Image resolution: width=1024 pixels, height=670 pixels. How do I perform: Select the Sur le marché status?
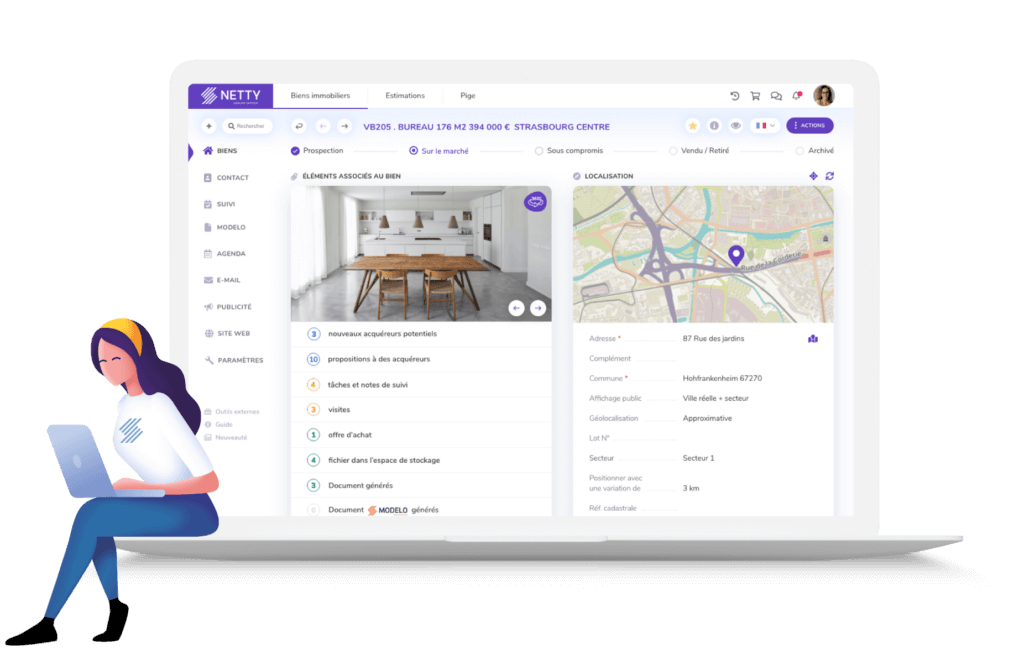[x=438, y=151]
